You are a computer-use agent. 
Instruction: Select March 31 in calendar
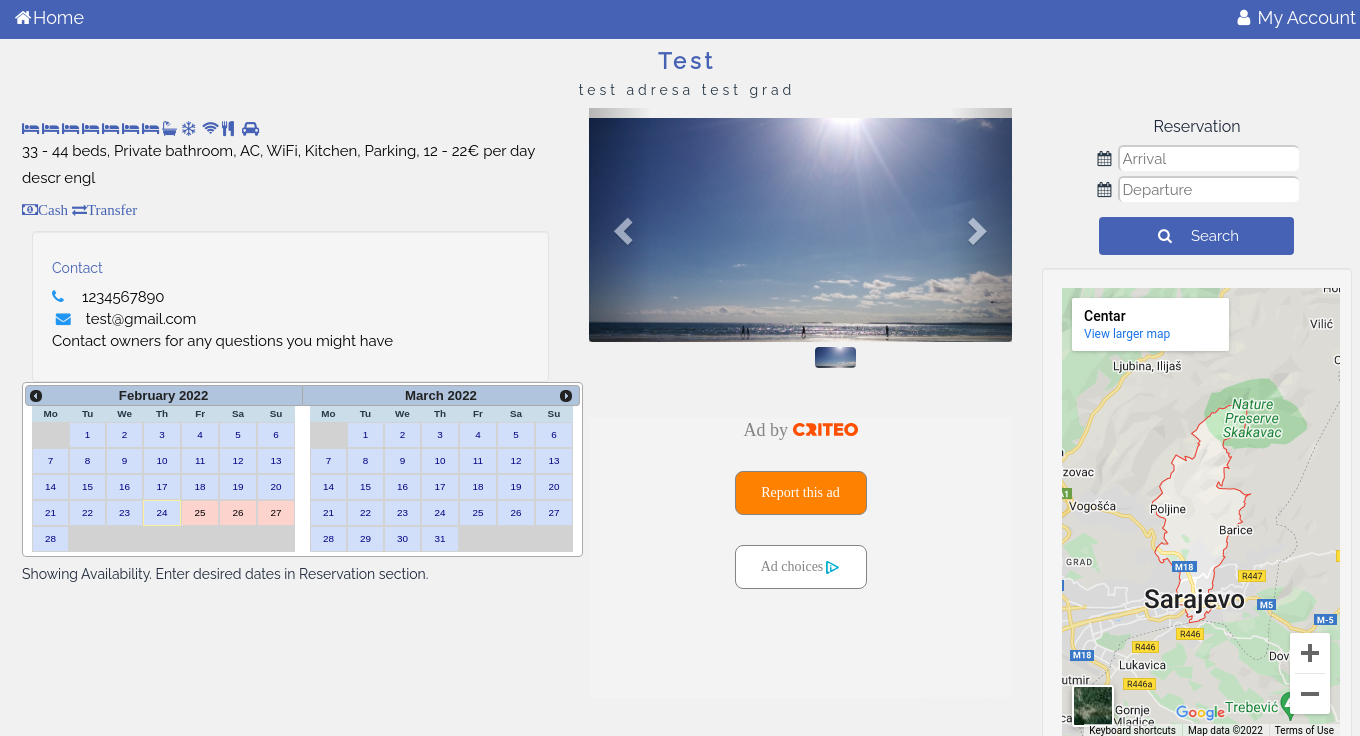(440, 539)
